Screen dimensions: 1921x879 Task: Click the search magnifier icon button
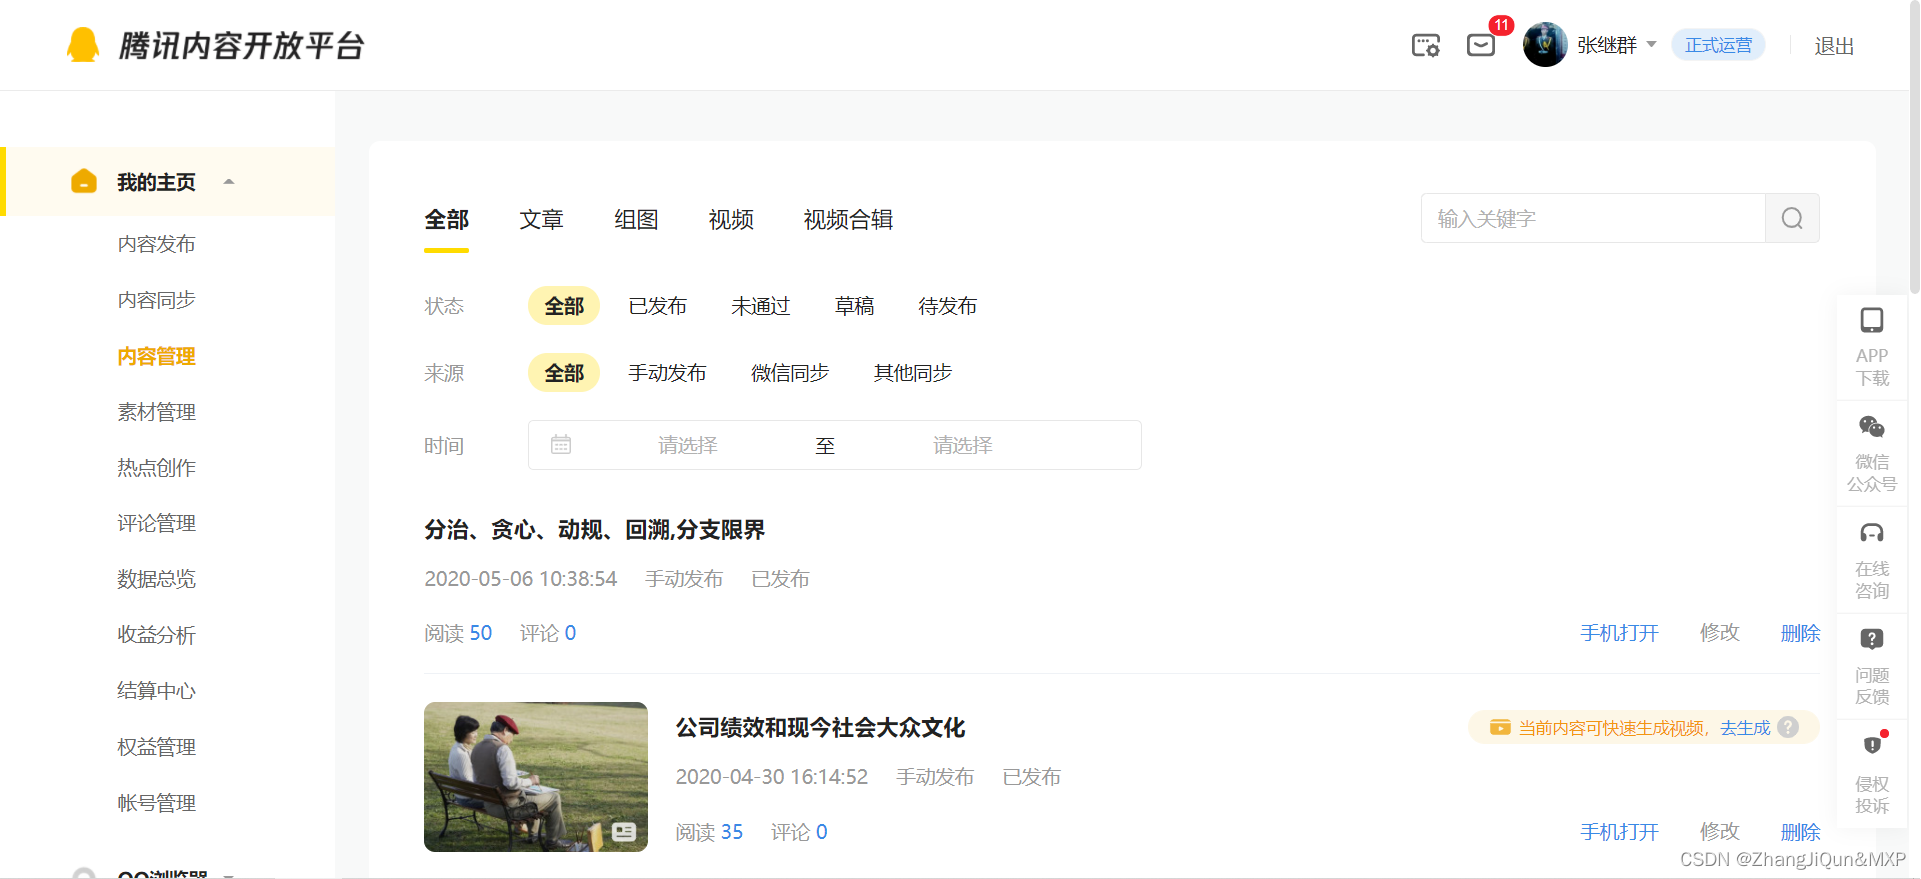click(x=1792, y=218)
